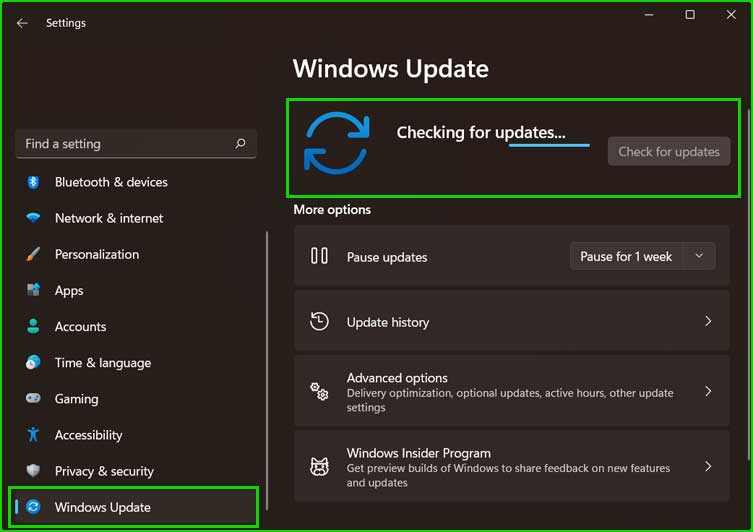Click the Time & language globe icon
This screenshot has width=753, height=532.
(33, 363)
